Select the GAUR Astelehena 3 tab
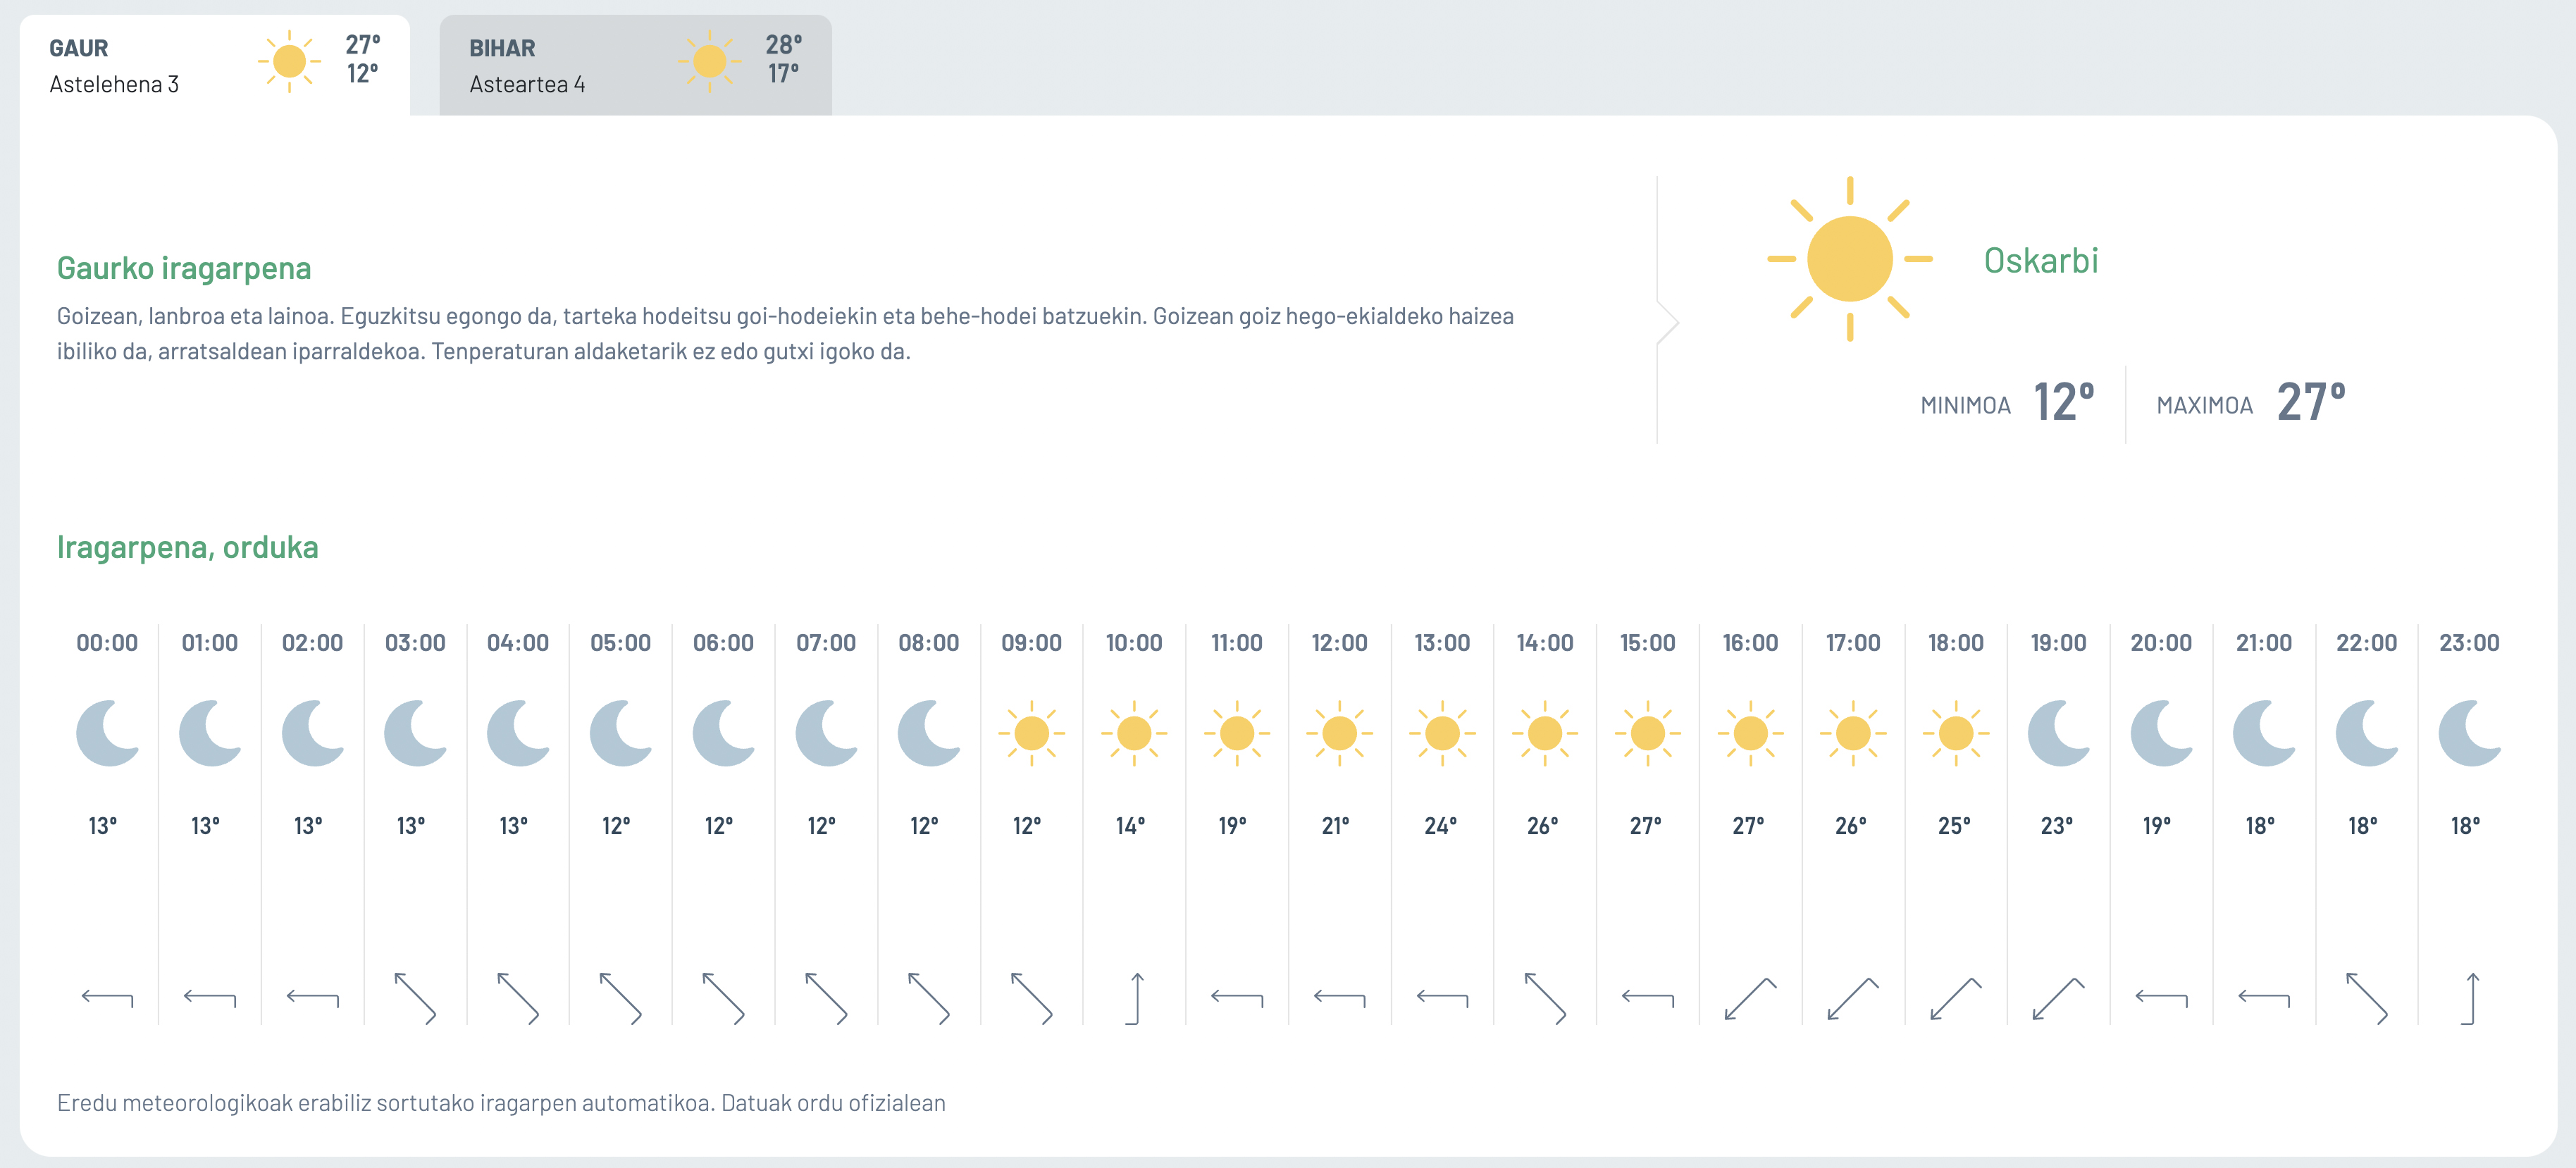The image size is (2576, 1168). (x=214, y=65)
